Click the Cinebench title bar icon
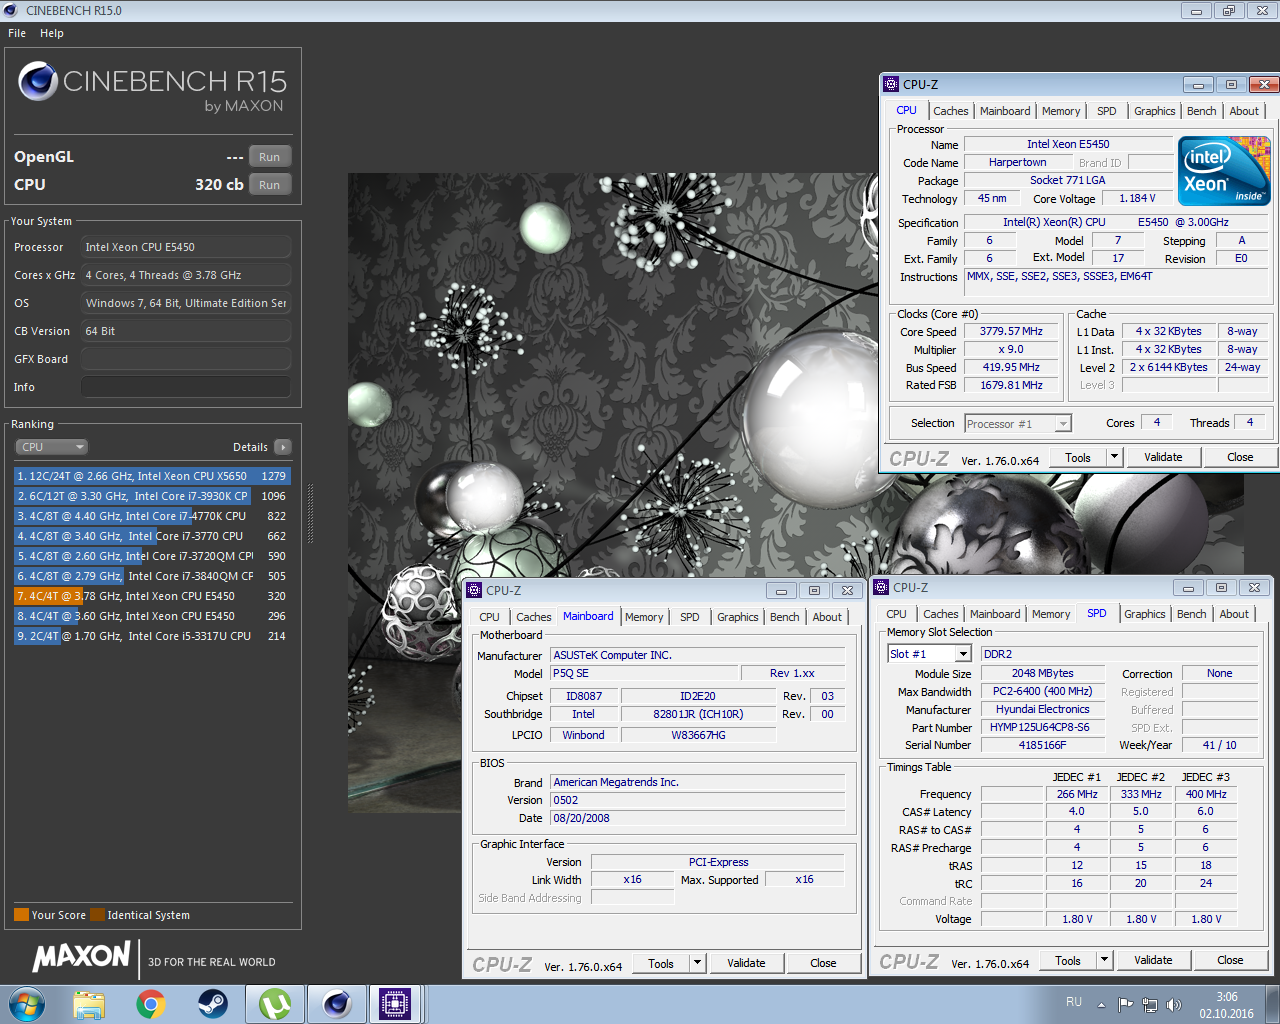 coord(11,11)
